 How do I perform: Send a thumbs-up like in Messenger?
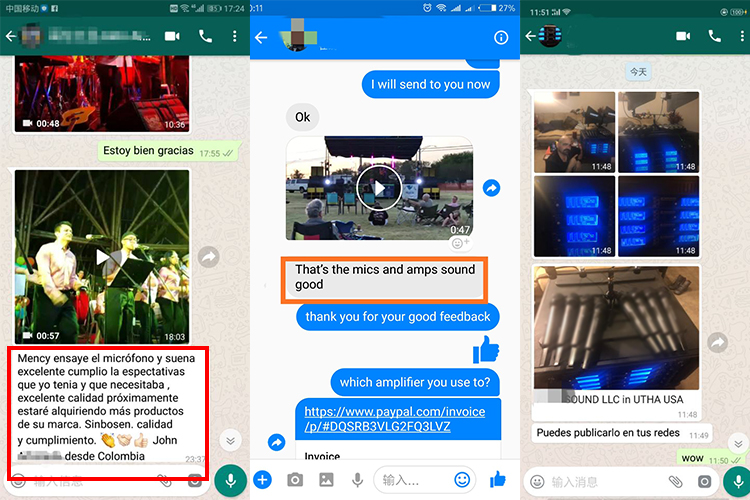(498, 478)
